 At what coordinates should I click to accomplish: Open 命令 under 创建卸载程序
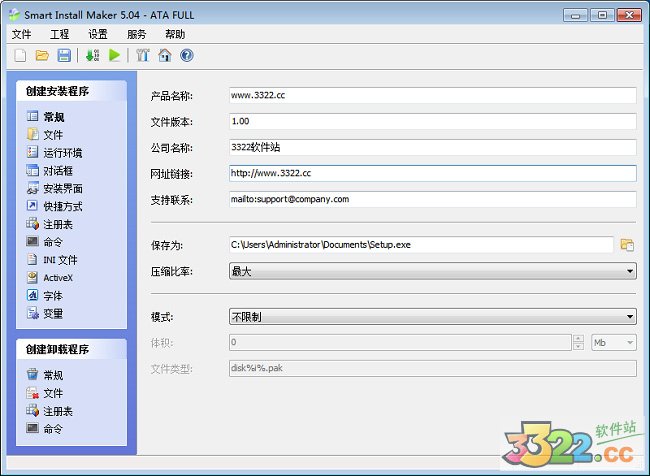tap(53, 428)
